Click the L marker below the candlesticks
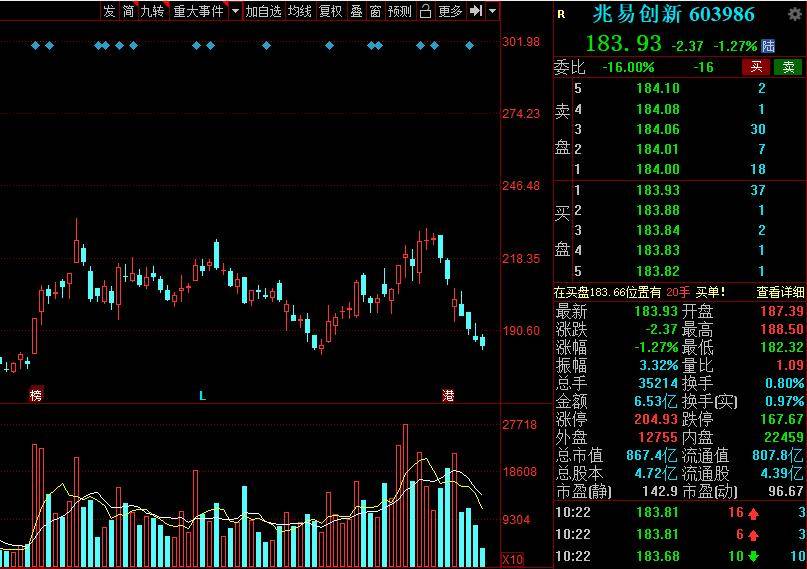Image resolution: width=807 pixels, height=569 pixels. (x=202, y=396)
